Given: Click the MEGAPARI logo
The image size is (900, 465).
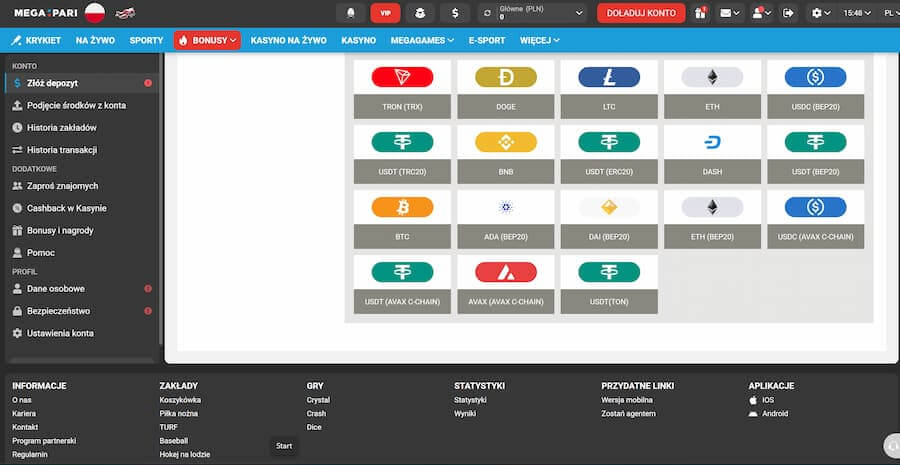Looking at the screenshot, I should point(45,13).
